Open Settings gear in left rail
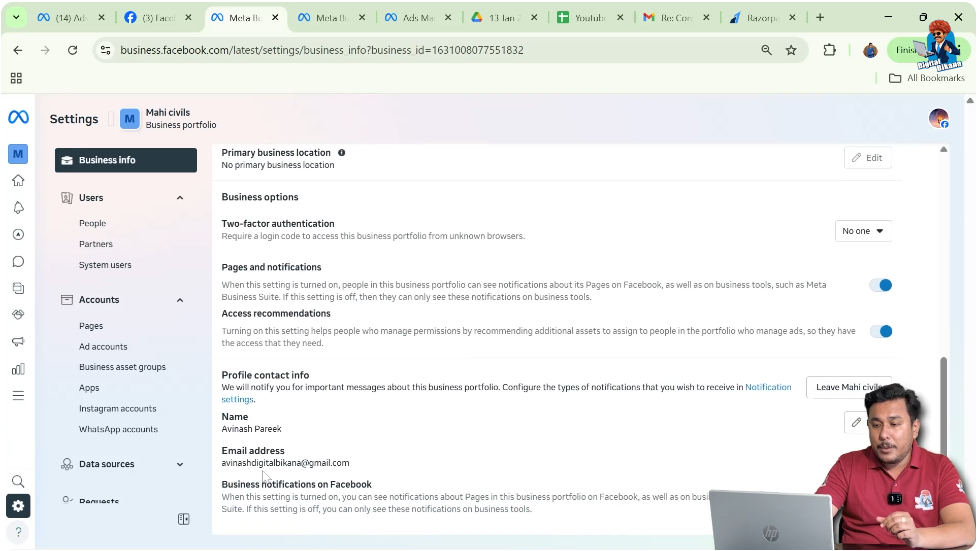 coord(18,506)
